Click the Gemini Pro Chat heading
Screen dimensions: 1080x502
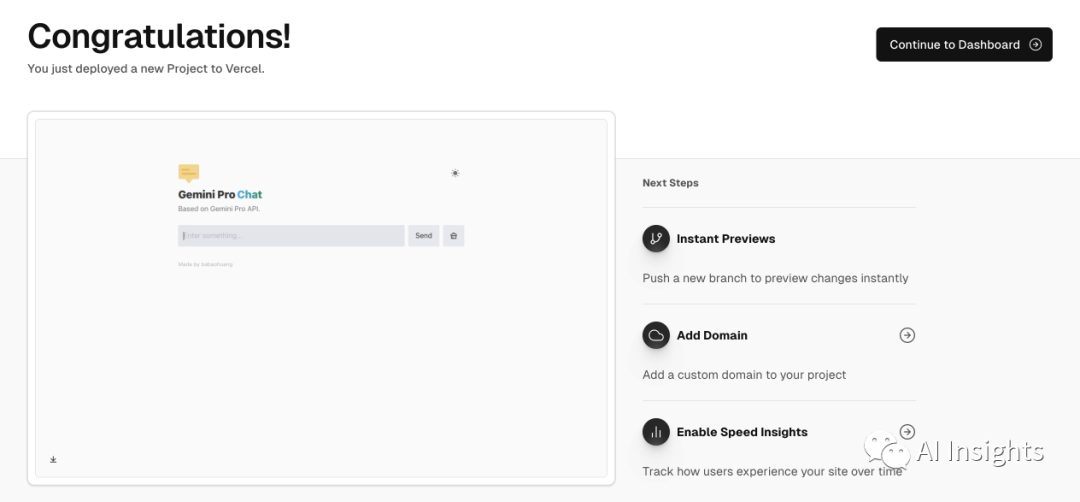click(x=220, y=194)
